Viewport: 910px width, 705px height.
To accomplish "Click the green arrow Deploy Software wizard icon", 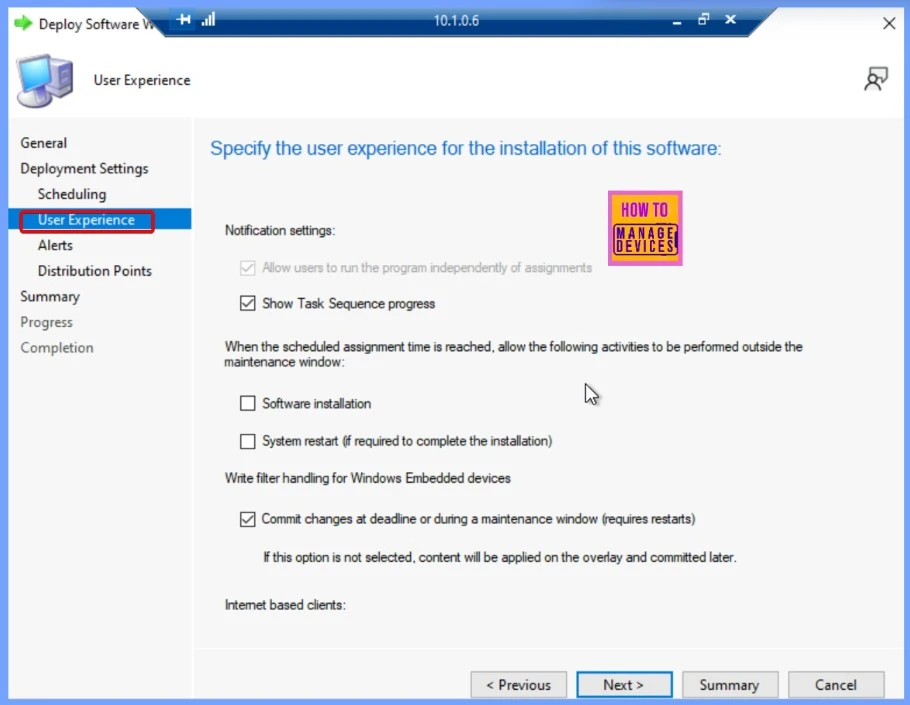I will 23,24.
